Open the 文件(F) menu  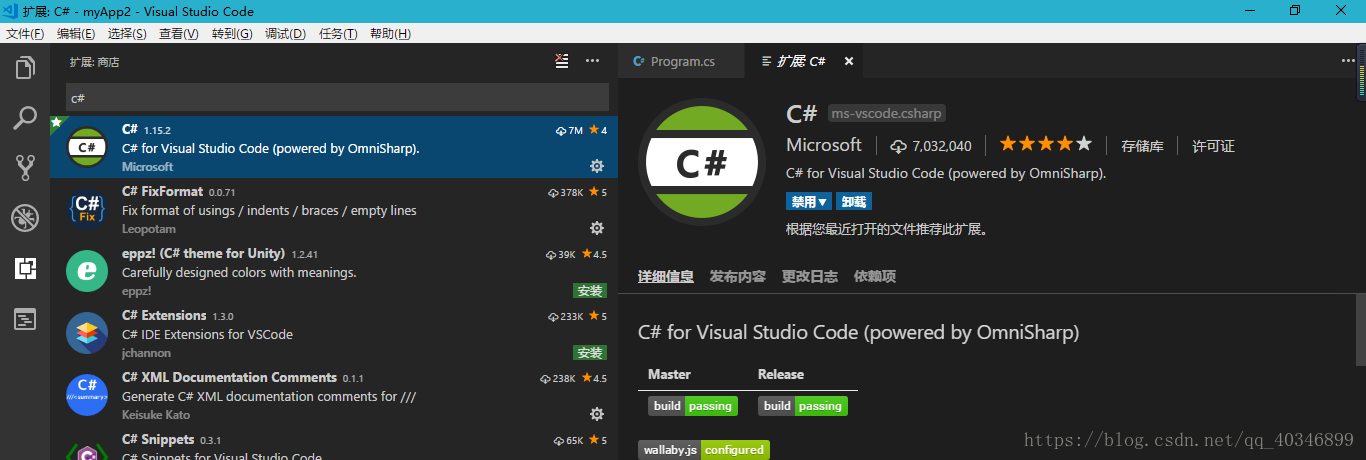click(25, 33)
